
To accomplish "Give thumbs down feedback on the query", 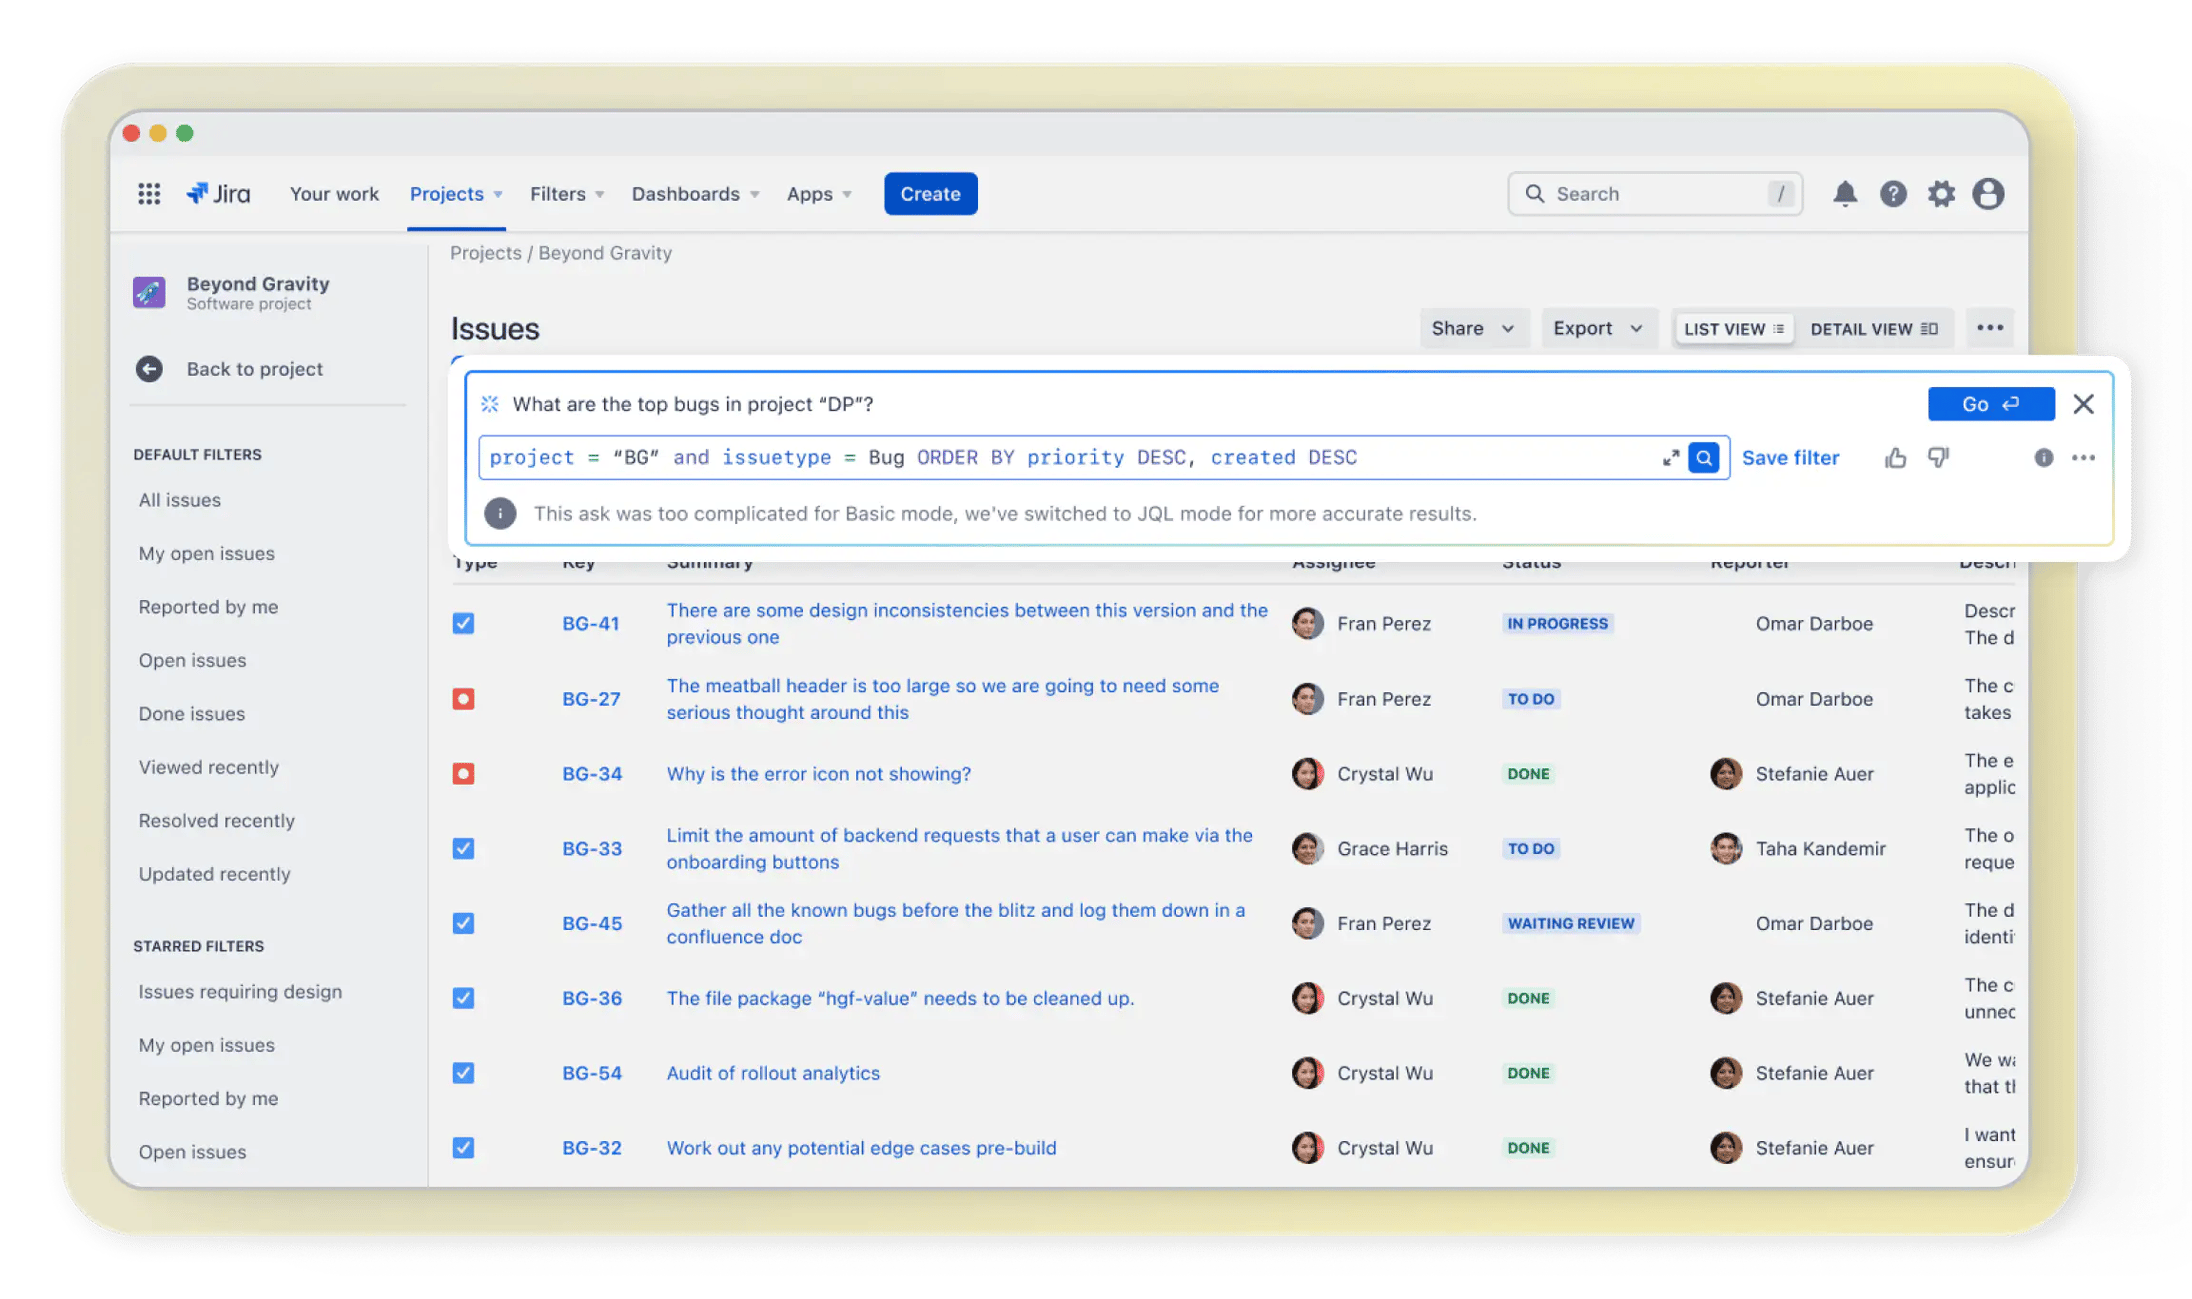I will pos(1938,458).
